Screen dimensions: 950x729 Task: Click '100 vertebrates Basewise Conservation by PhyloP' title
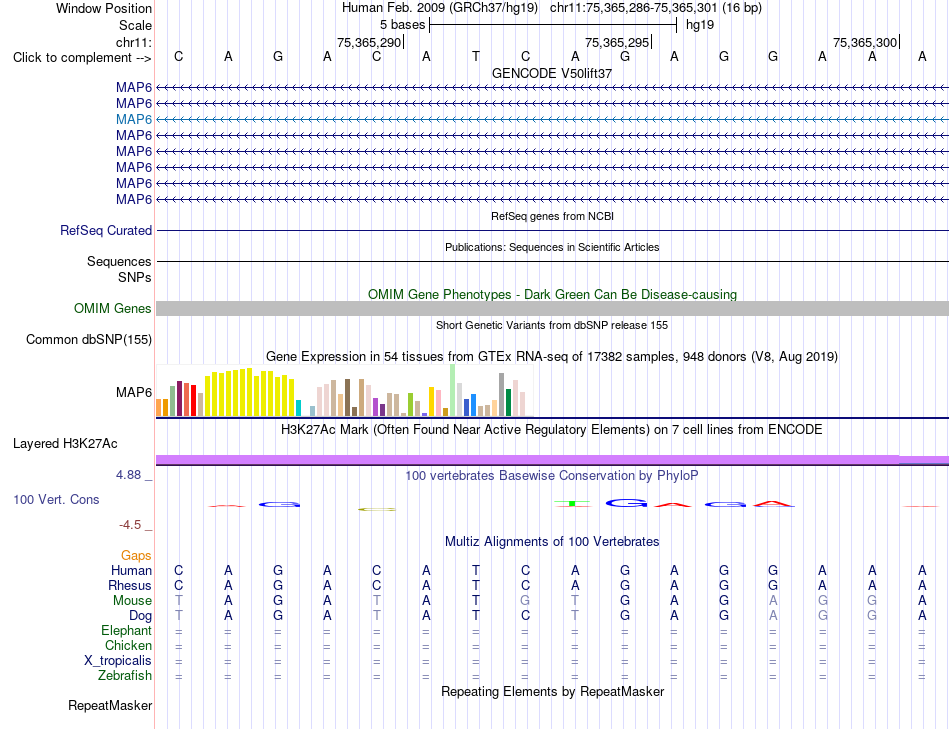(552, 476)
